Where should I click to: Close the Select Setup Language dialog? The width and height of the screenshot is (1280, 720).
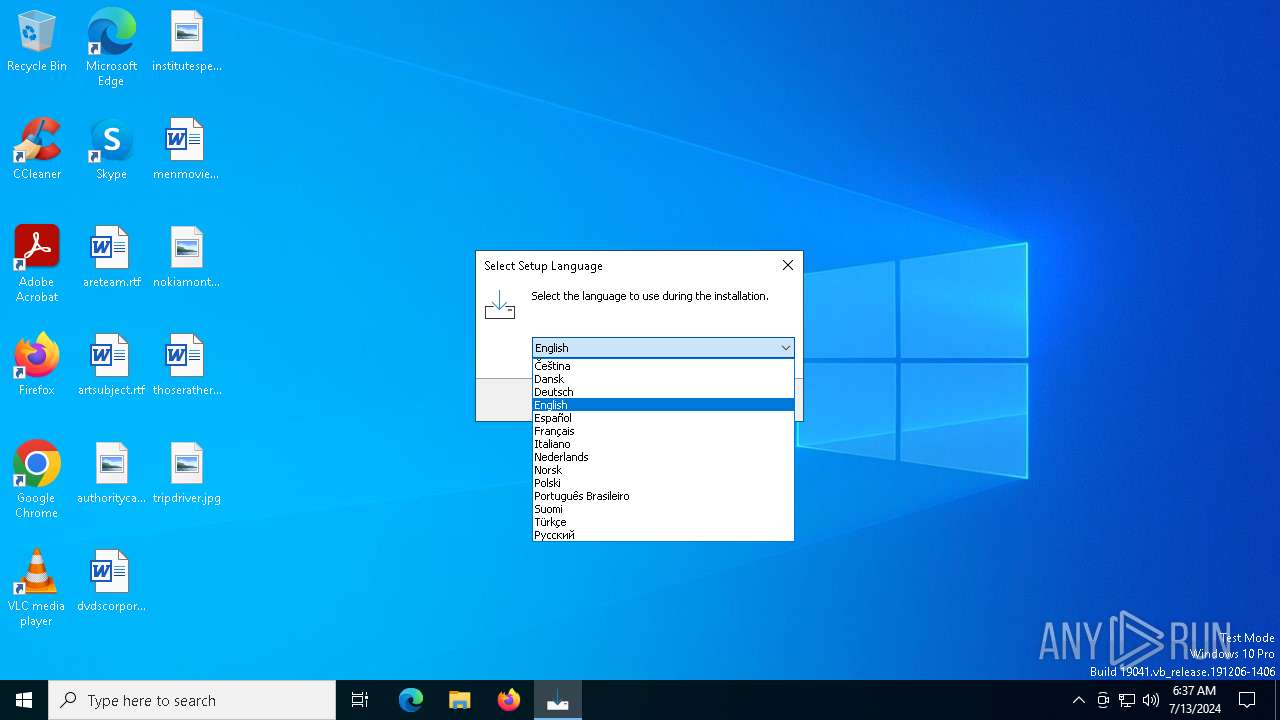point(788,265)
